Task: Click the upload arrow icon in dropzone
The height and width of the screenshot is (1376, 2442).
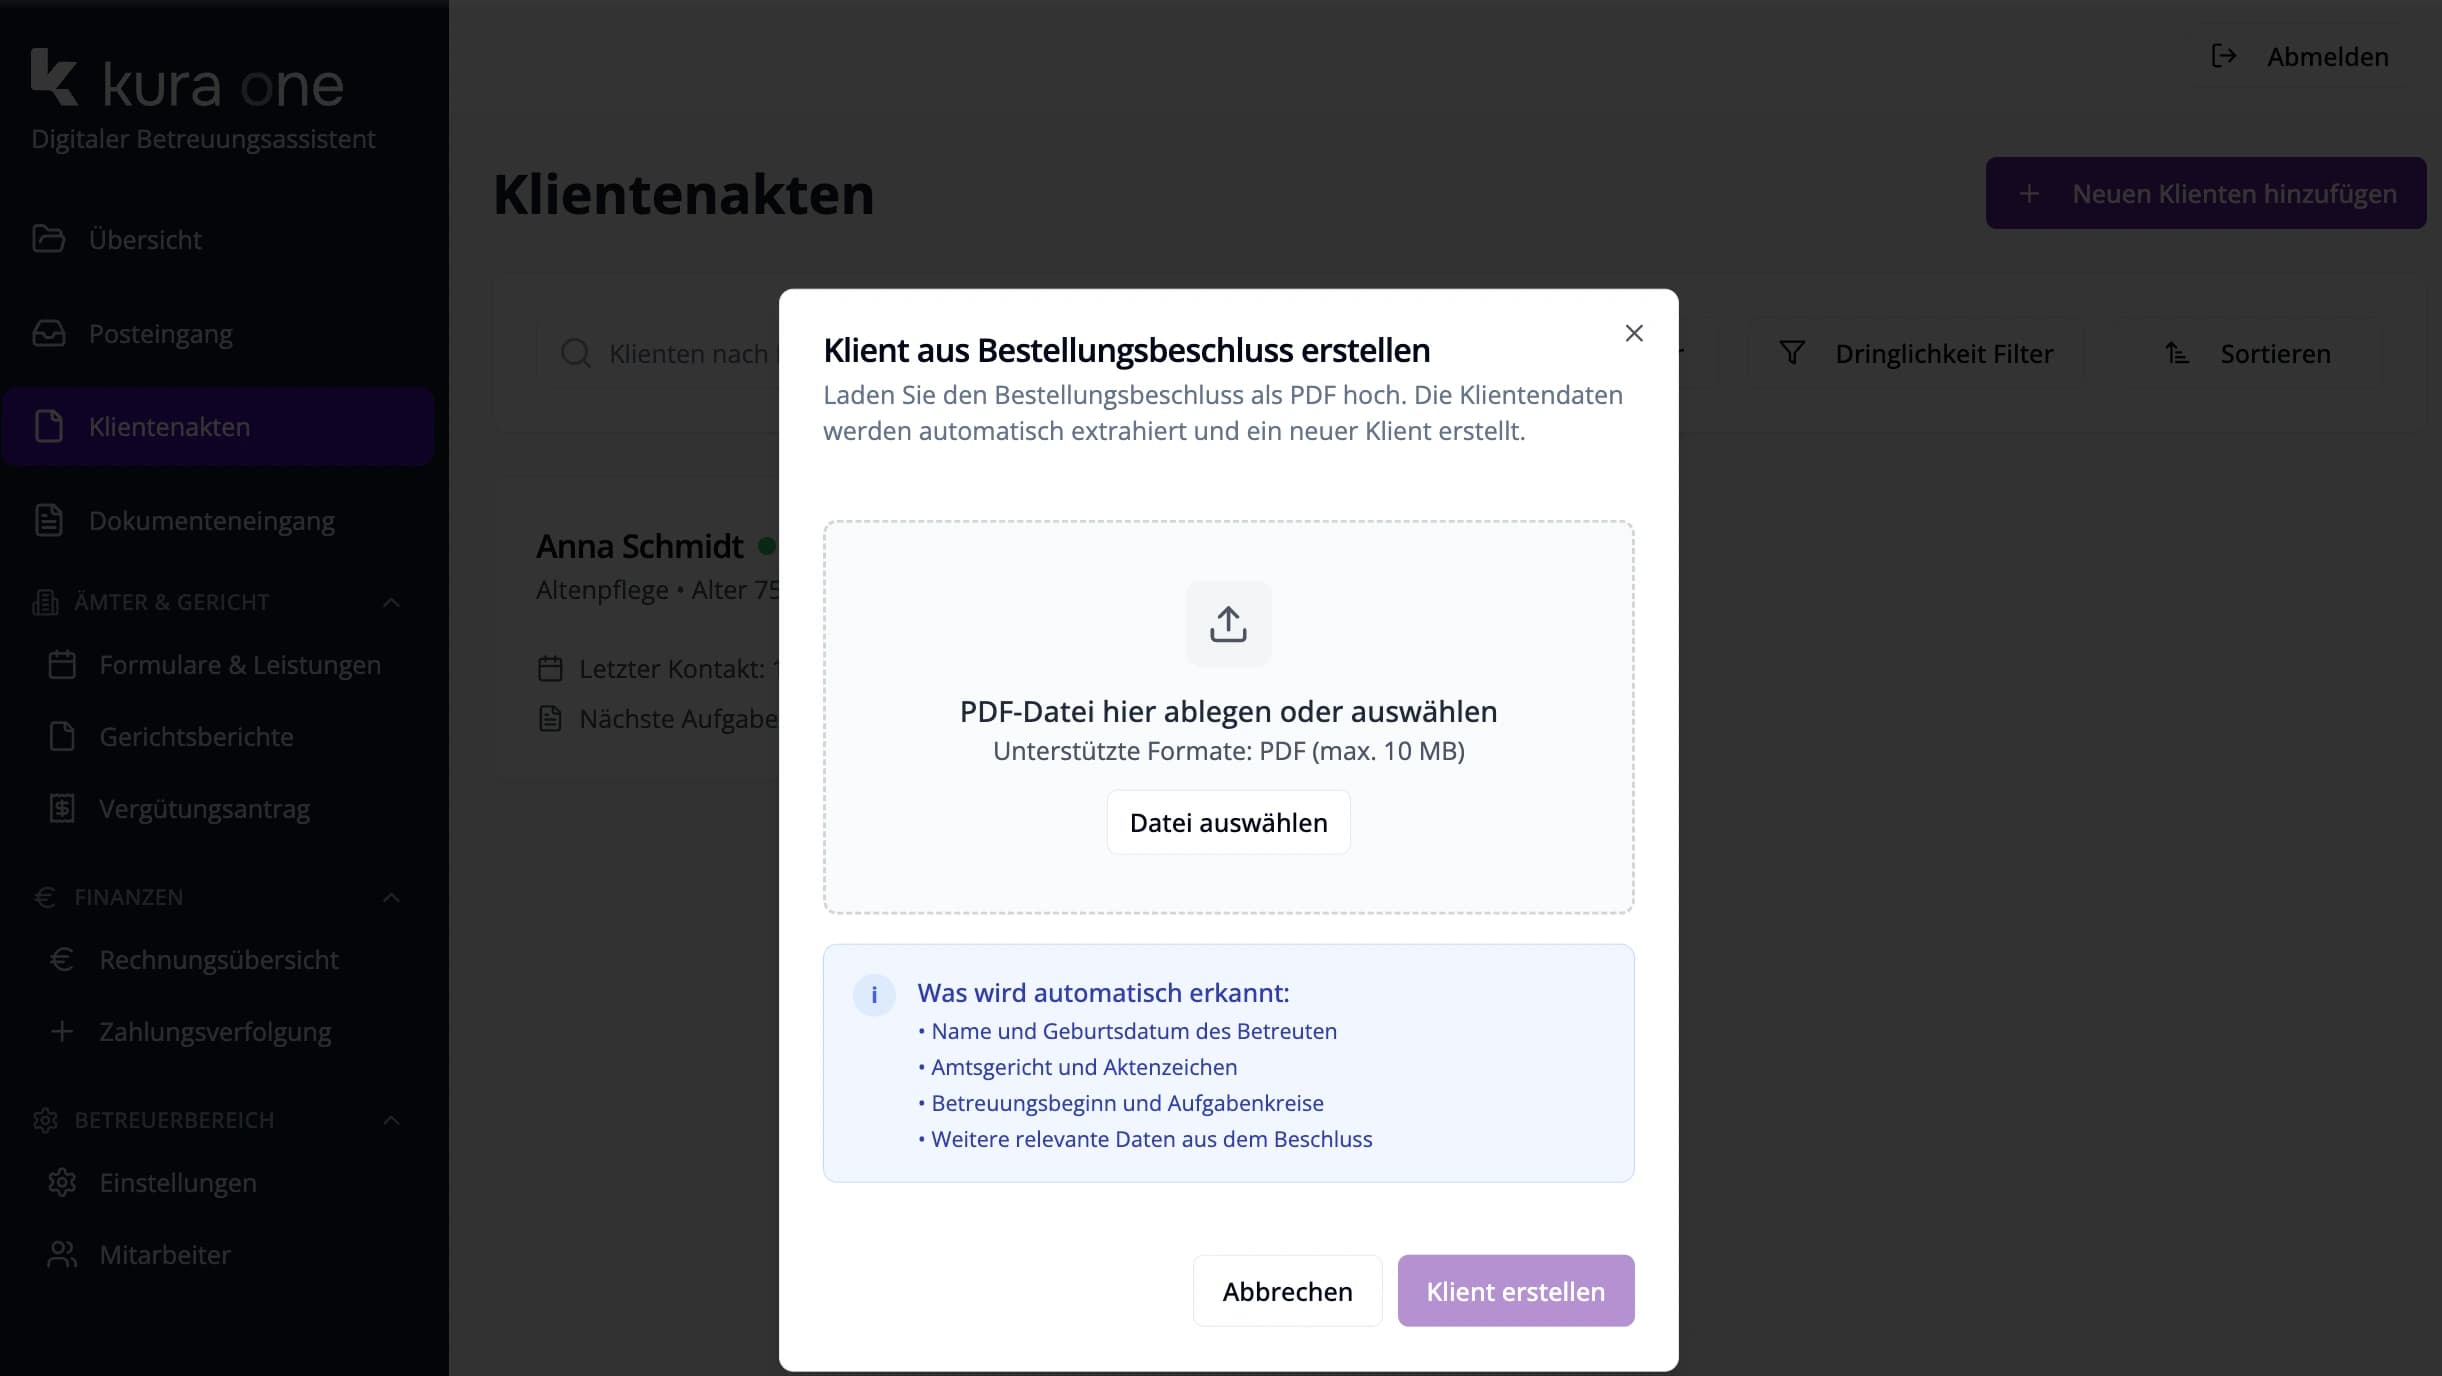Action: 1228,624
